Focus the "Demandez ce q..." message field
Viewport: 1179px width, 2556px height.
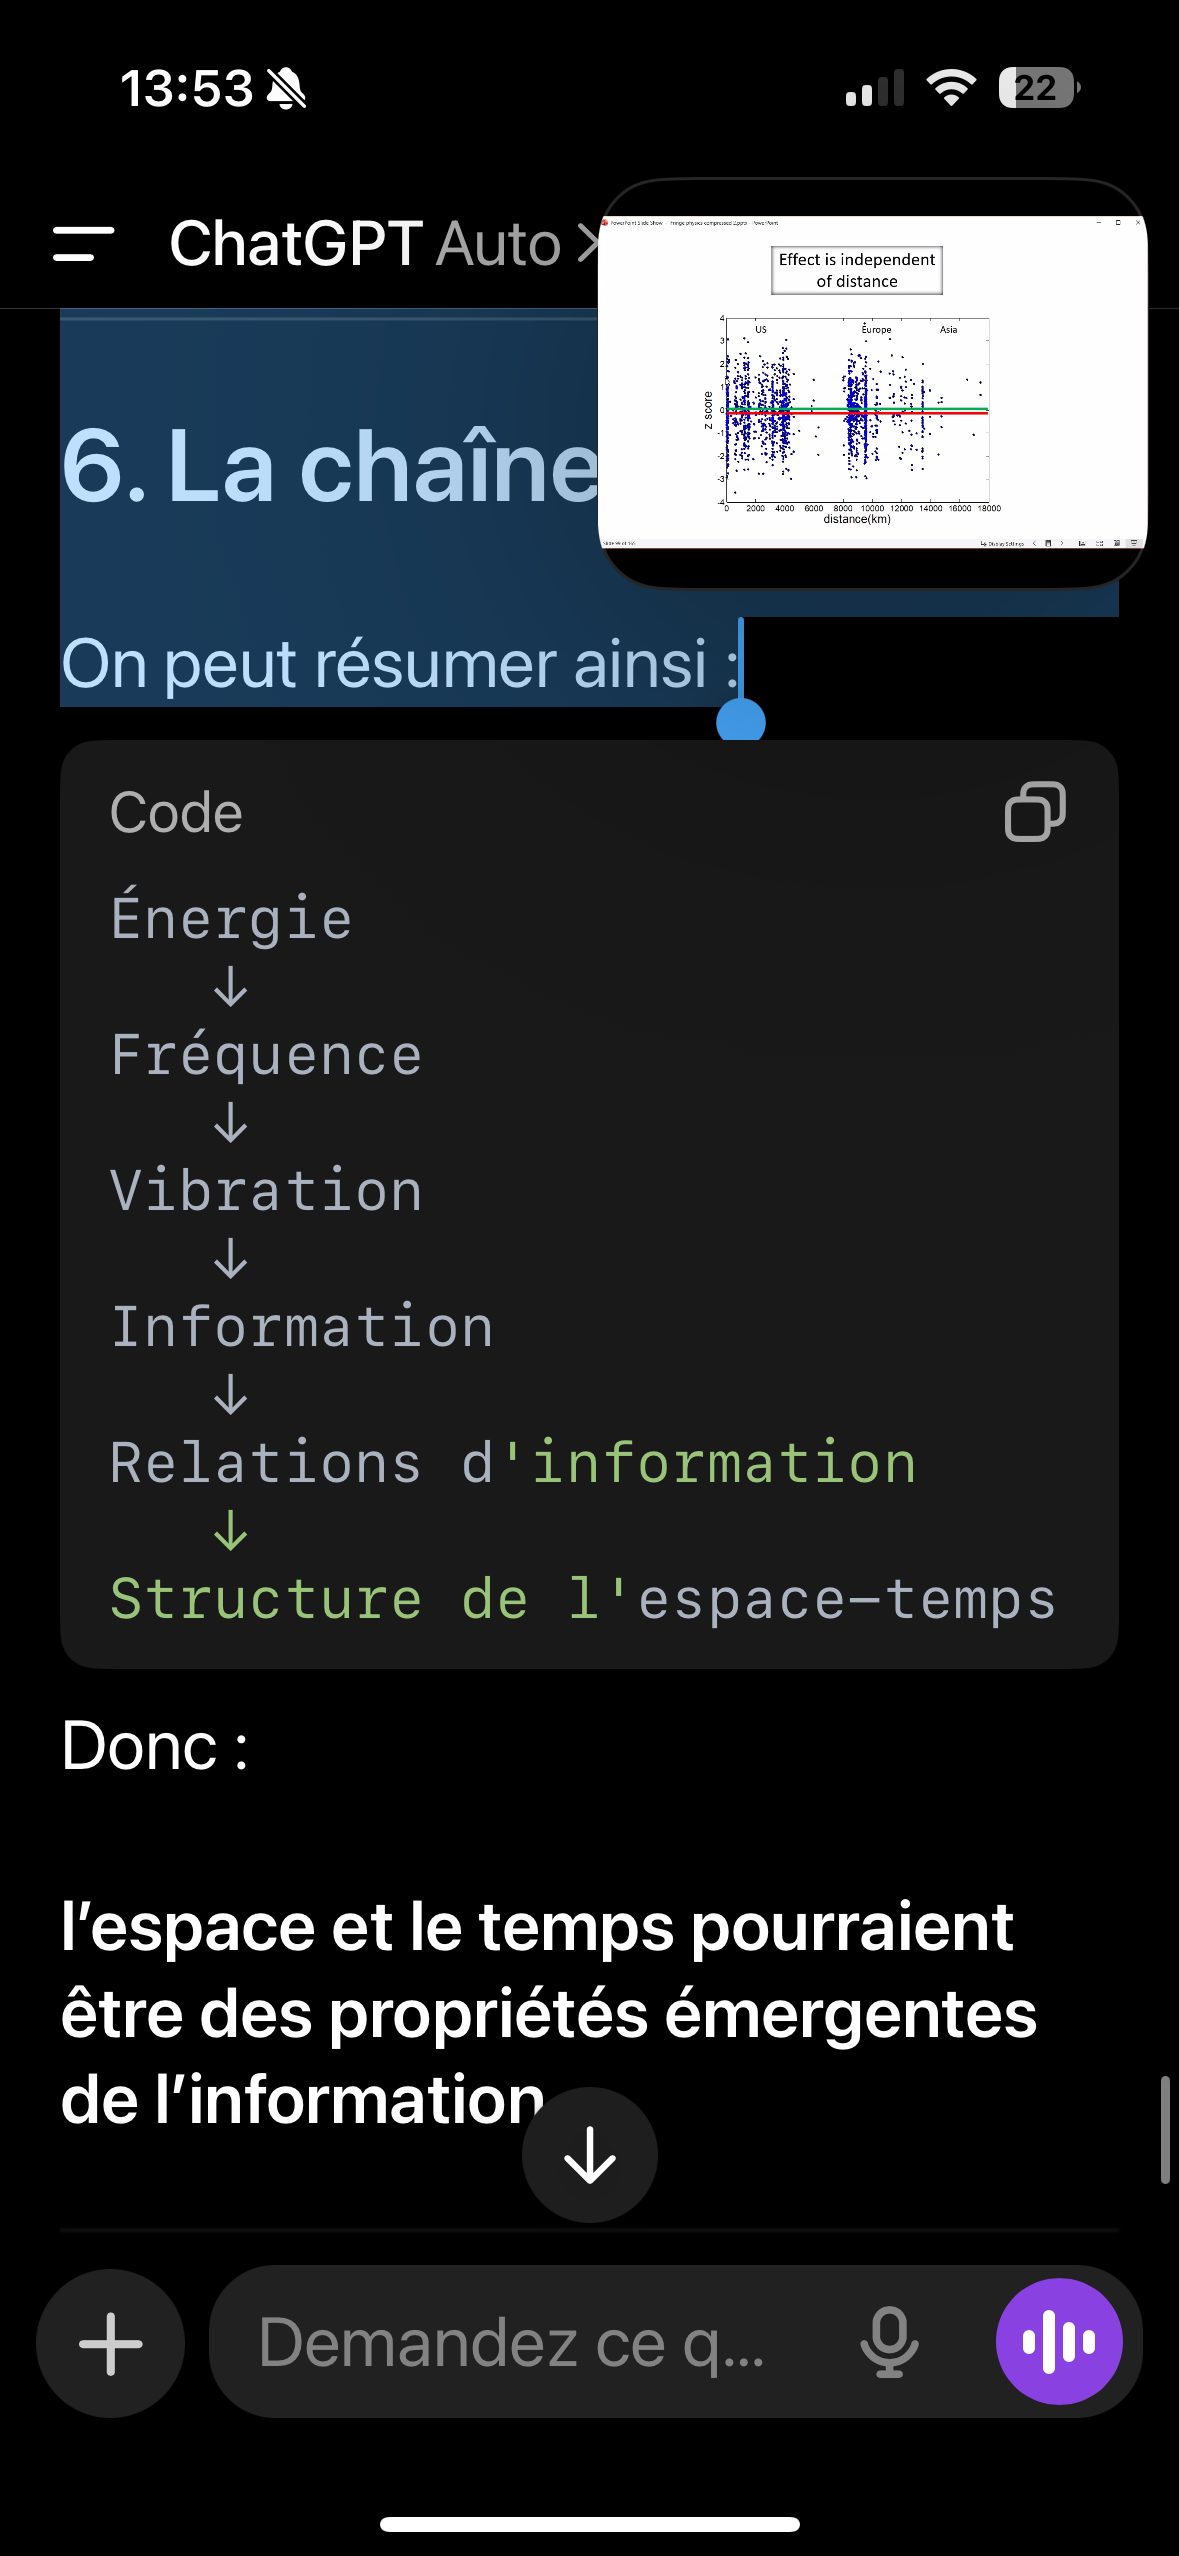[x=540, y=2342]
